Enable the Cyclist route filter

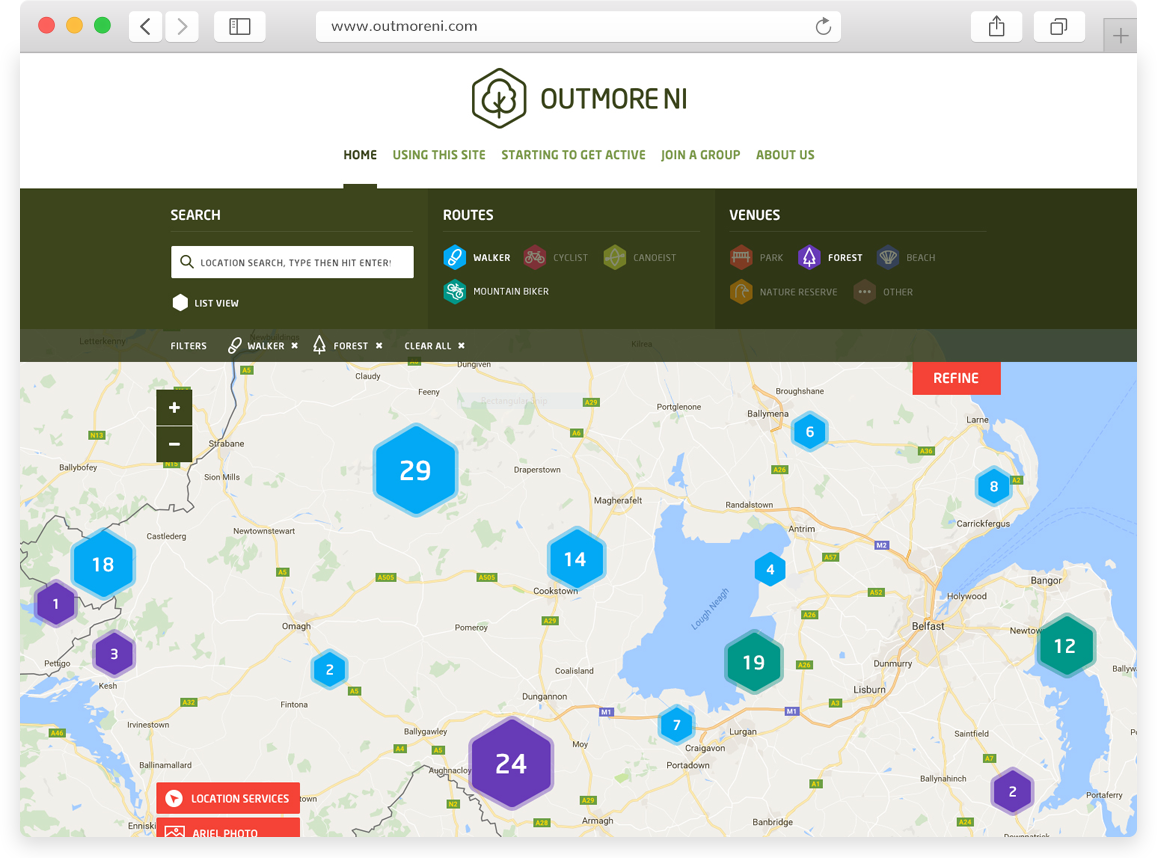tap(535, 258)
